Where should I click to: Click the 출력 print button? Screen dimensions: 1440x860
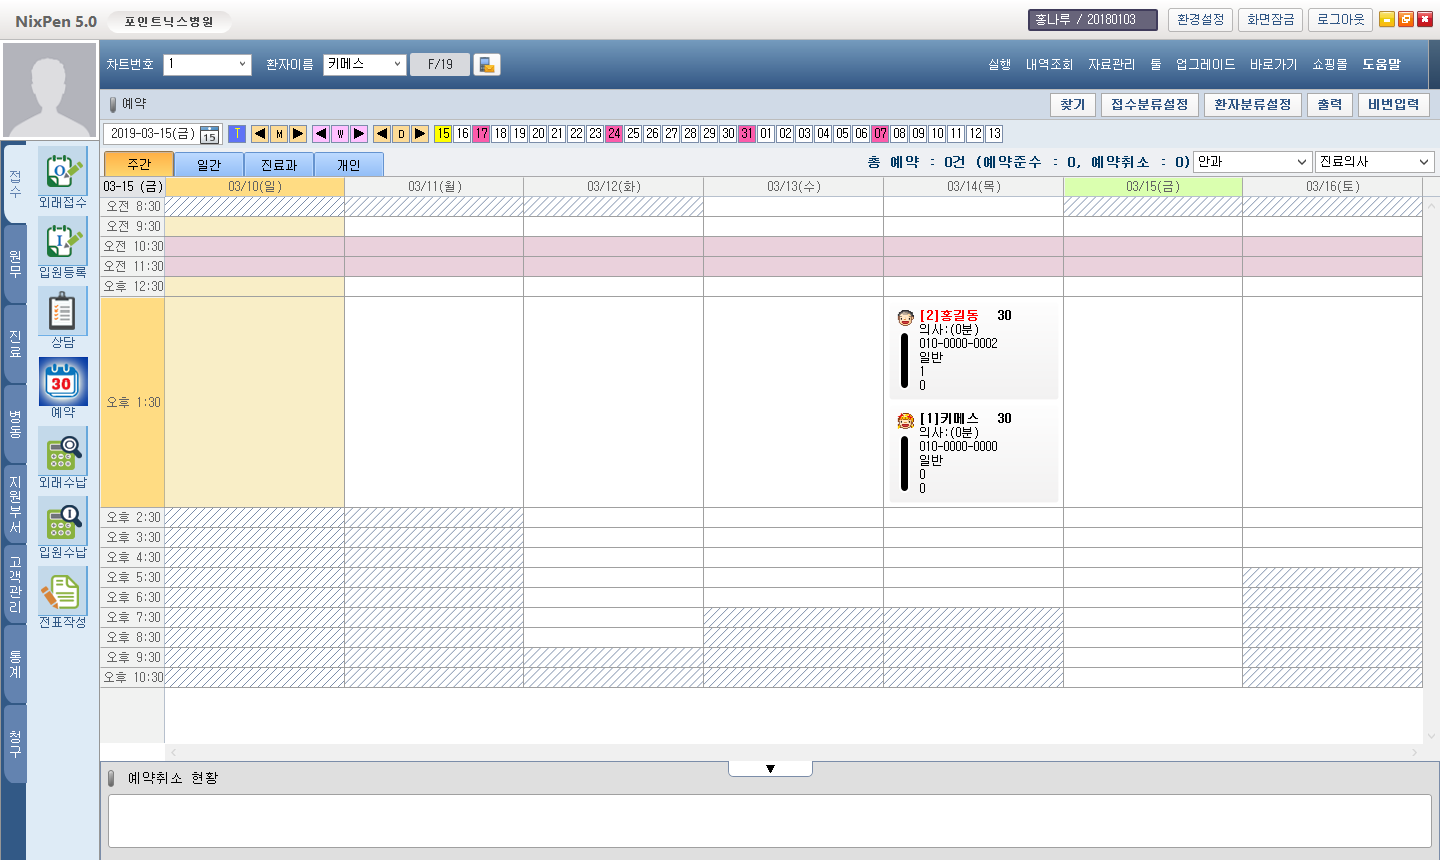tap(1329, 105)
